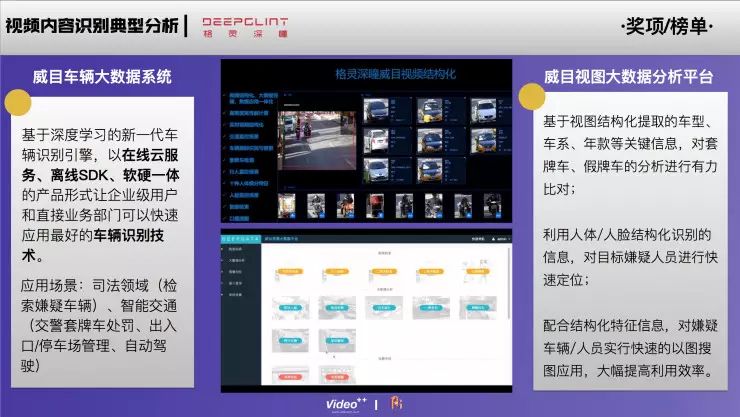Click the heading 威目车辆大数据系统
Viewport: 740px width, 417px height.
click(x=102, y=76)
